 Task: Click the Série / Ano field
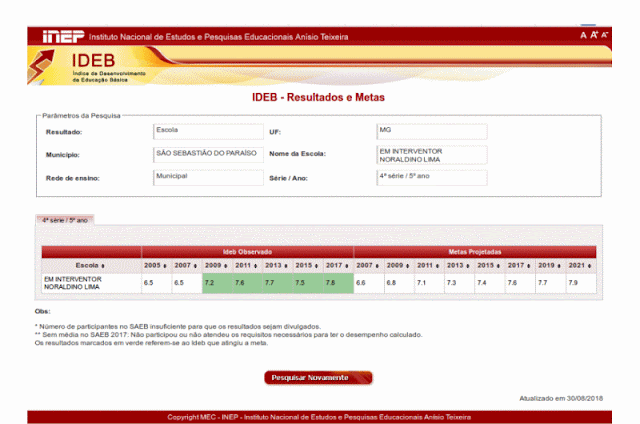click(x=431, y=178)
